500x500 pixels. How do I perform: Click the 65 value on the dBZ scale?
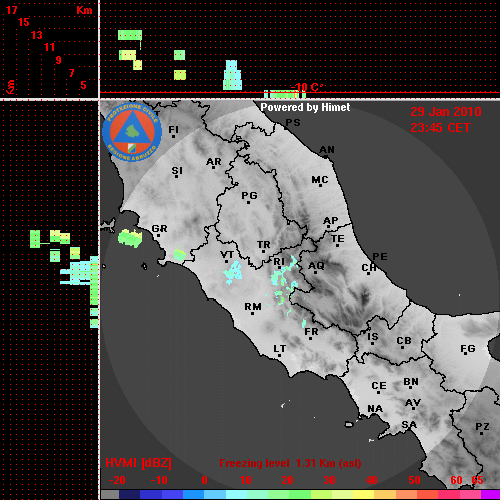477,480
